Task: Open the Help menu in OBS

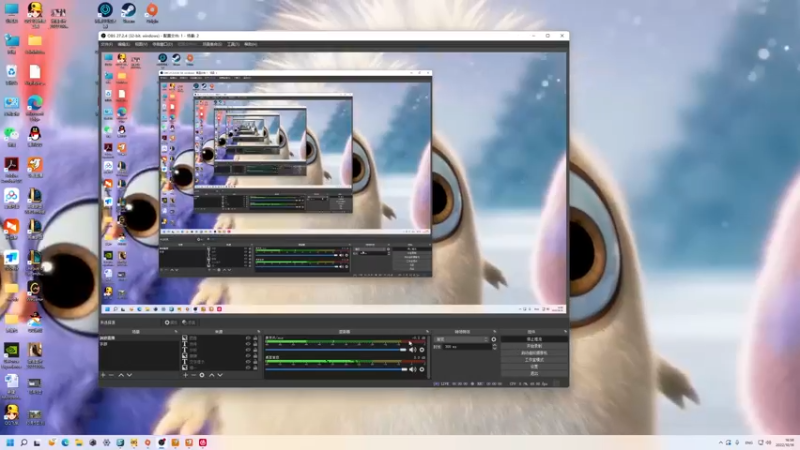Action: [250, 44]
